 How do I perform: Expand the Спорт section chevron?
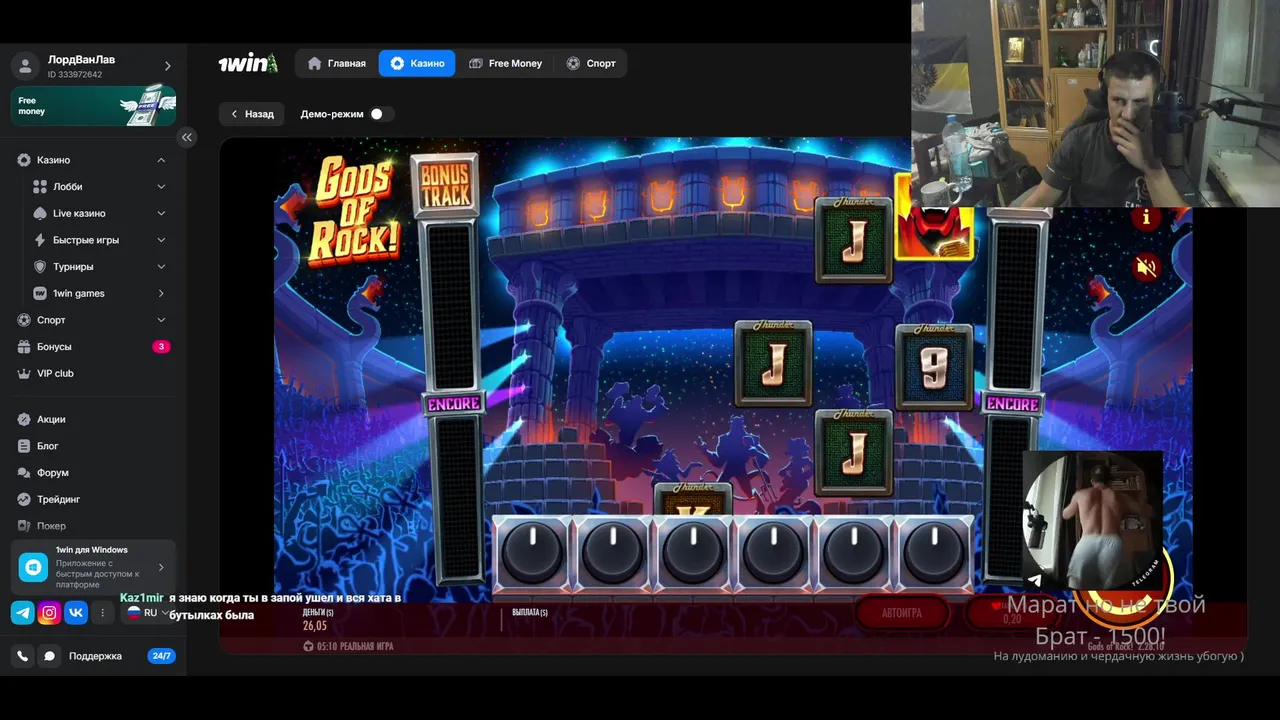pos(161,320)
